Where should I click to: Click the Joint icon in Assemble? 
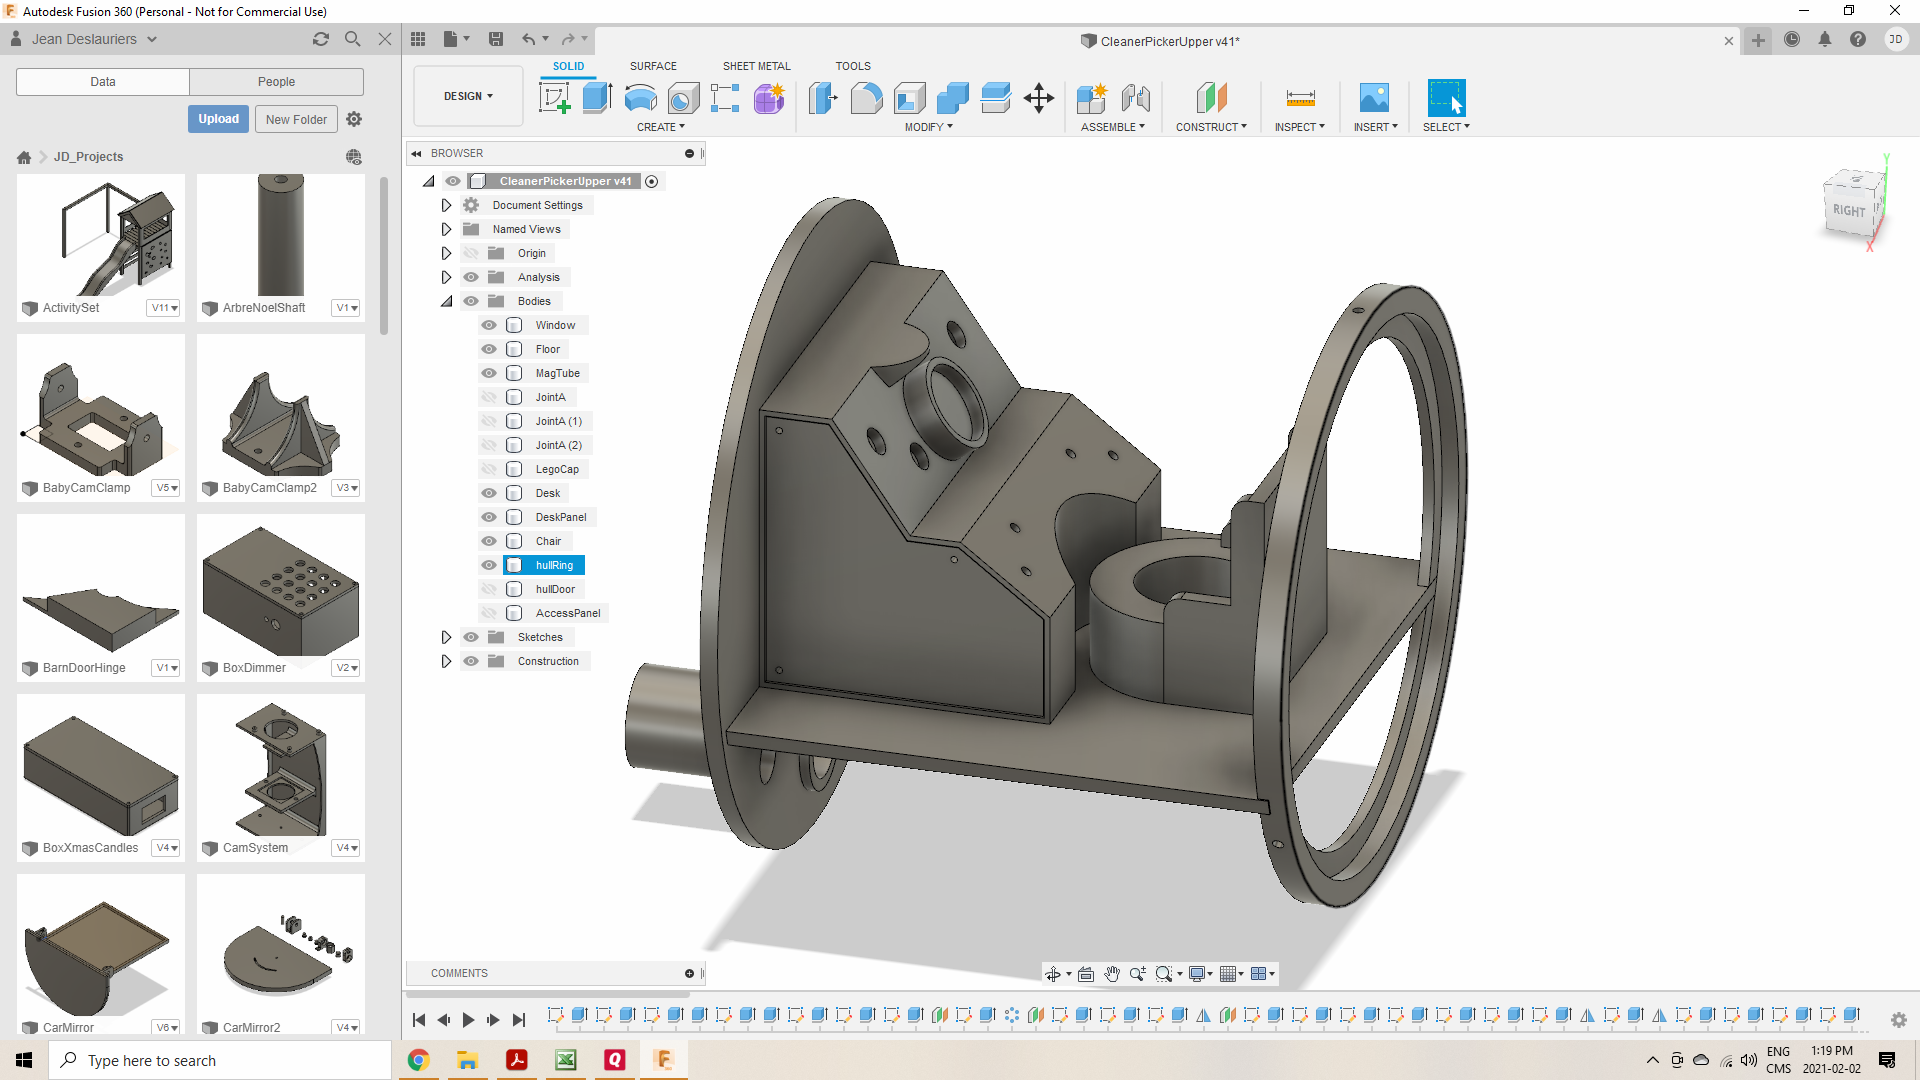(x=1135, y=98)
